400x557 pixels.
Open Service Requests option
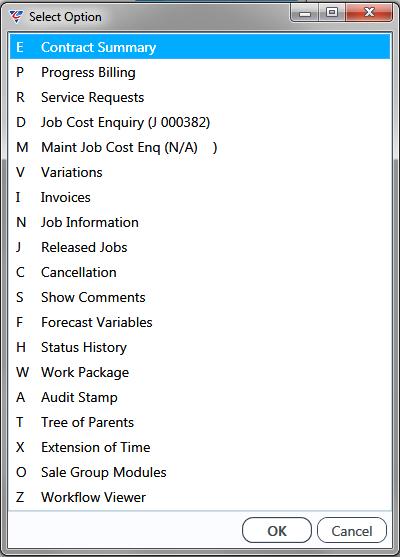[x=200, y=97]
